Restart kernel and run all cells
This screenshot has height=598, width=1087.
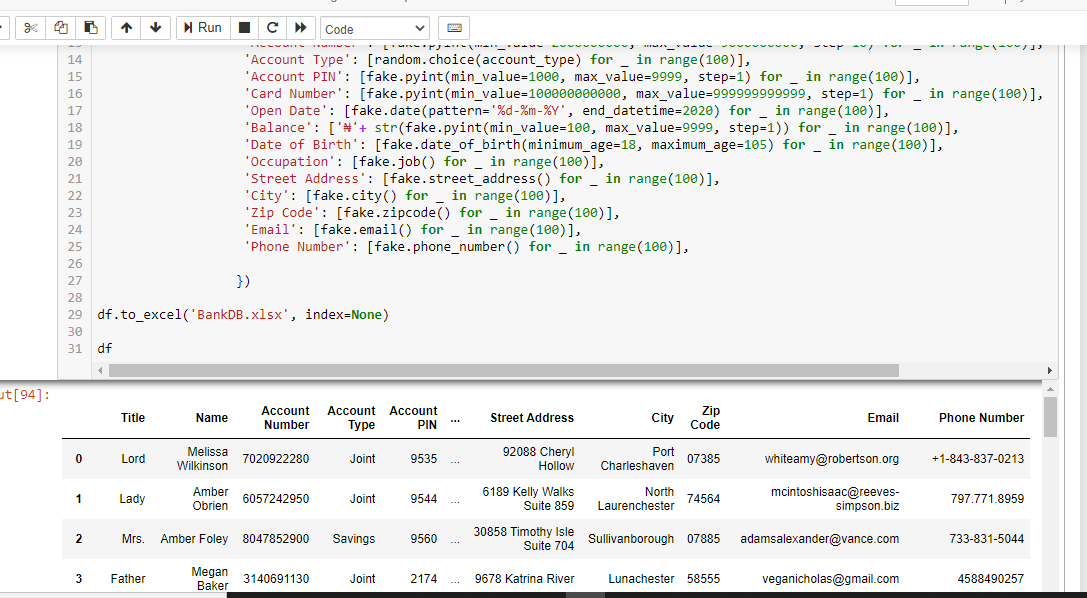tap(301, 28)
